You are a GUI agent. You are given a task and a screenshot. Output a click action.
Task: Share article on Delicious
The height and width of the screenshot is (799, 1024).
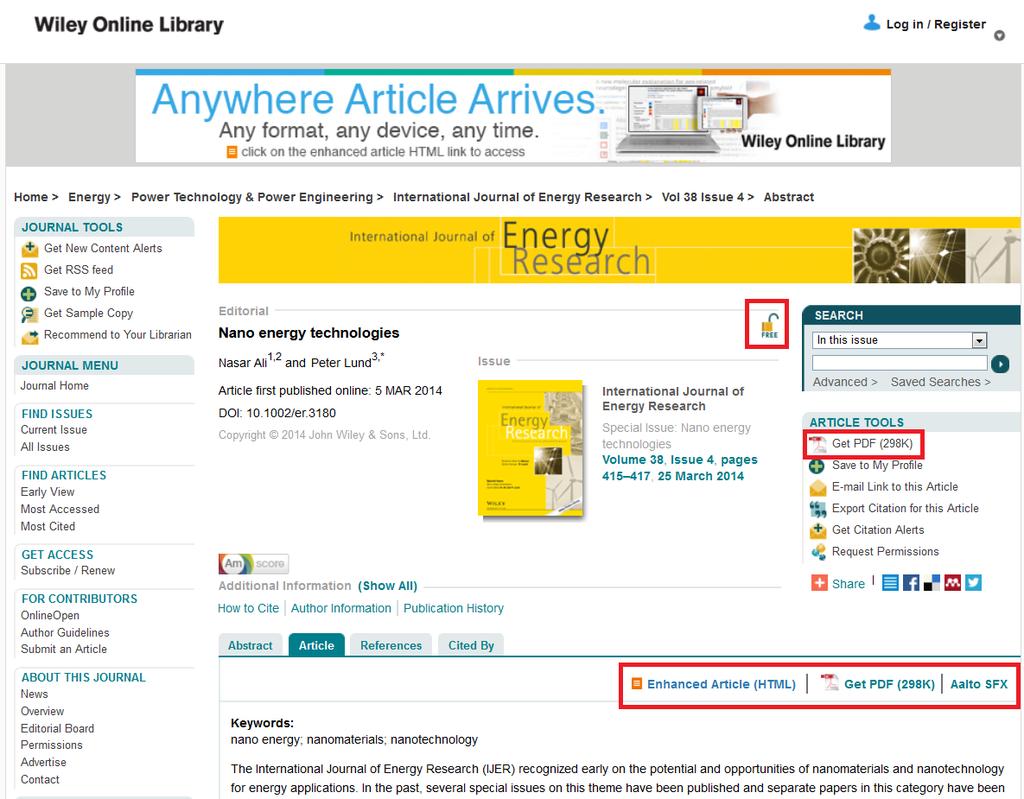[x=932, y=583]
